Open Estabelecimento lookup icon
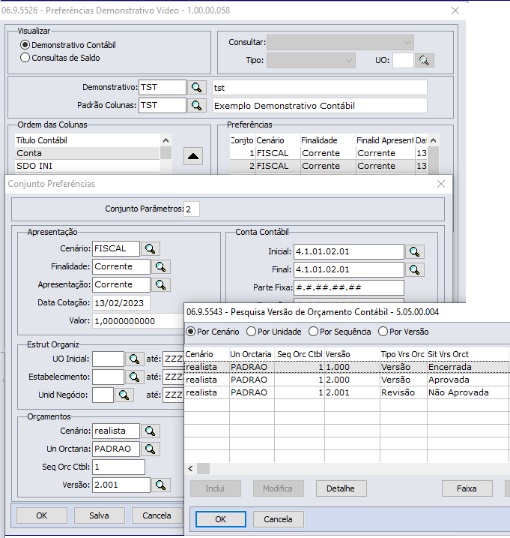This screenshot has height=538, width=510. click(x=134, y=377)
